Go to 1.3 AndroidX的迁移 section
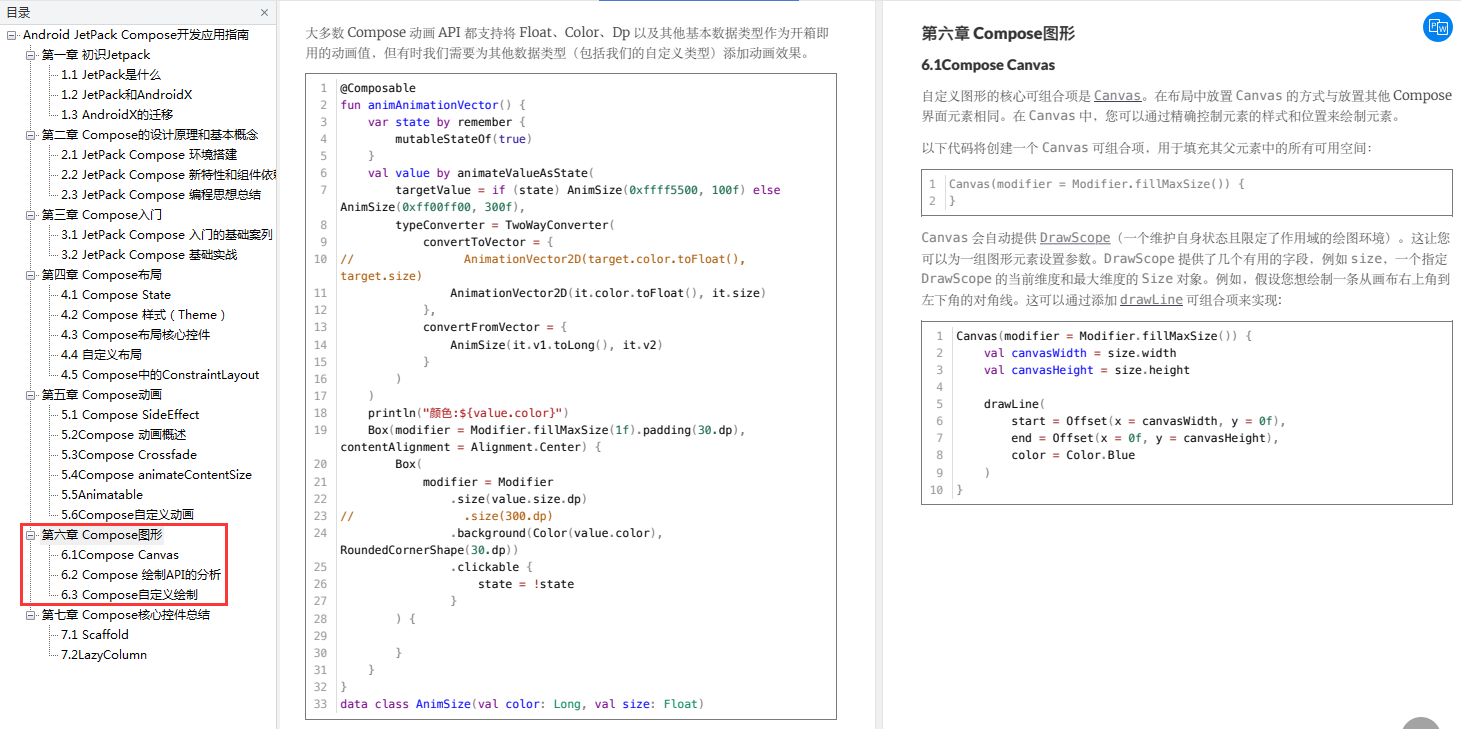 click(117, 115)
